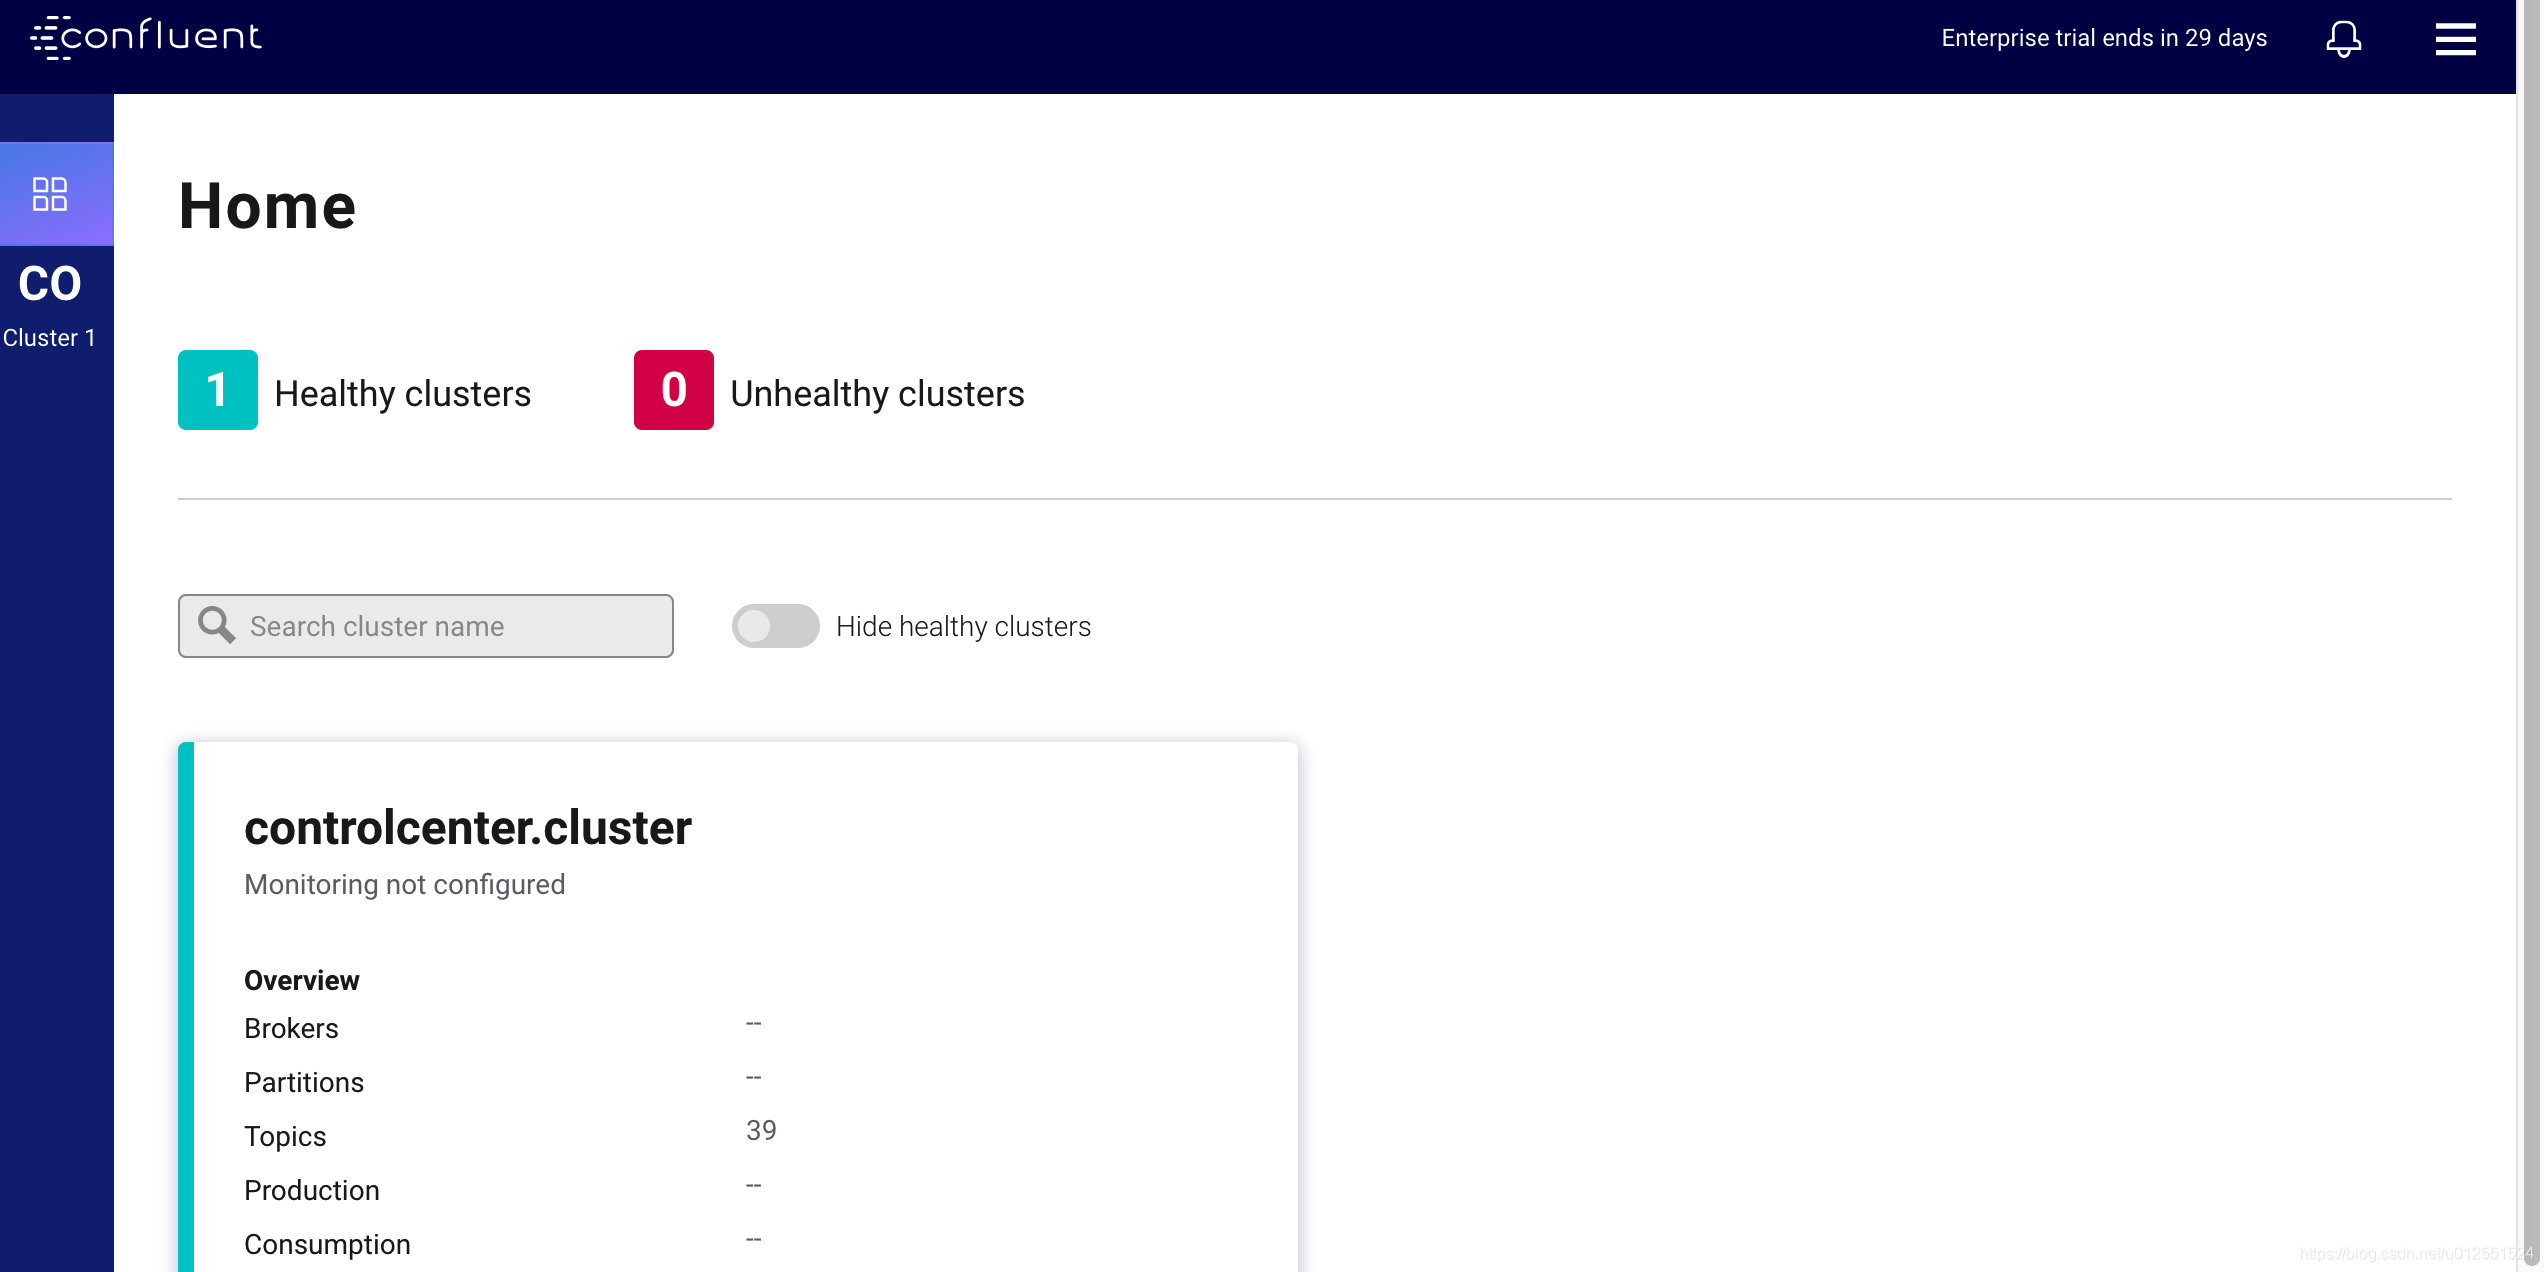2544x1272 pixels.
Task: Click the Brokers row in Overview
Action: pyautogui.click(x=291, y=1028)
